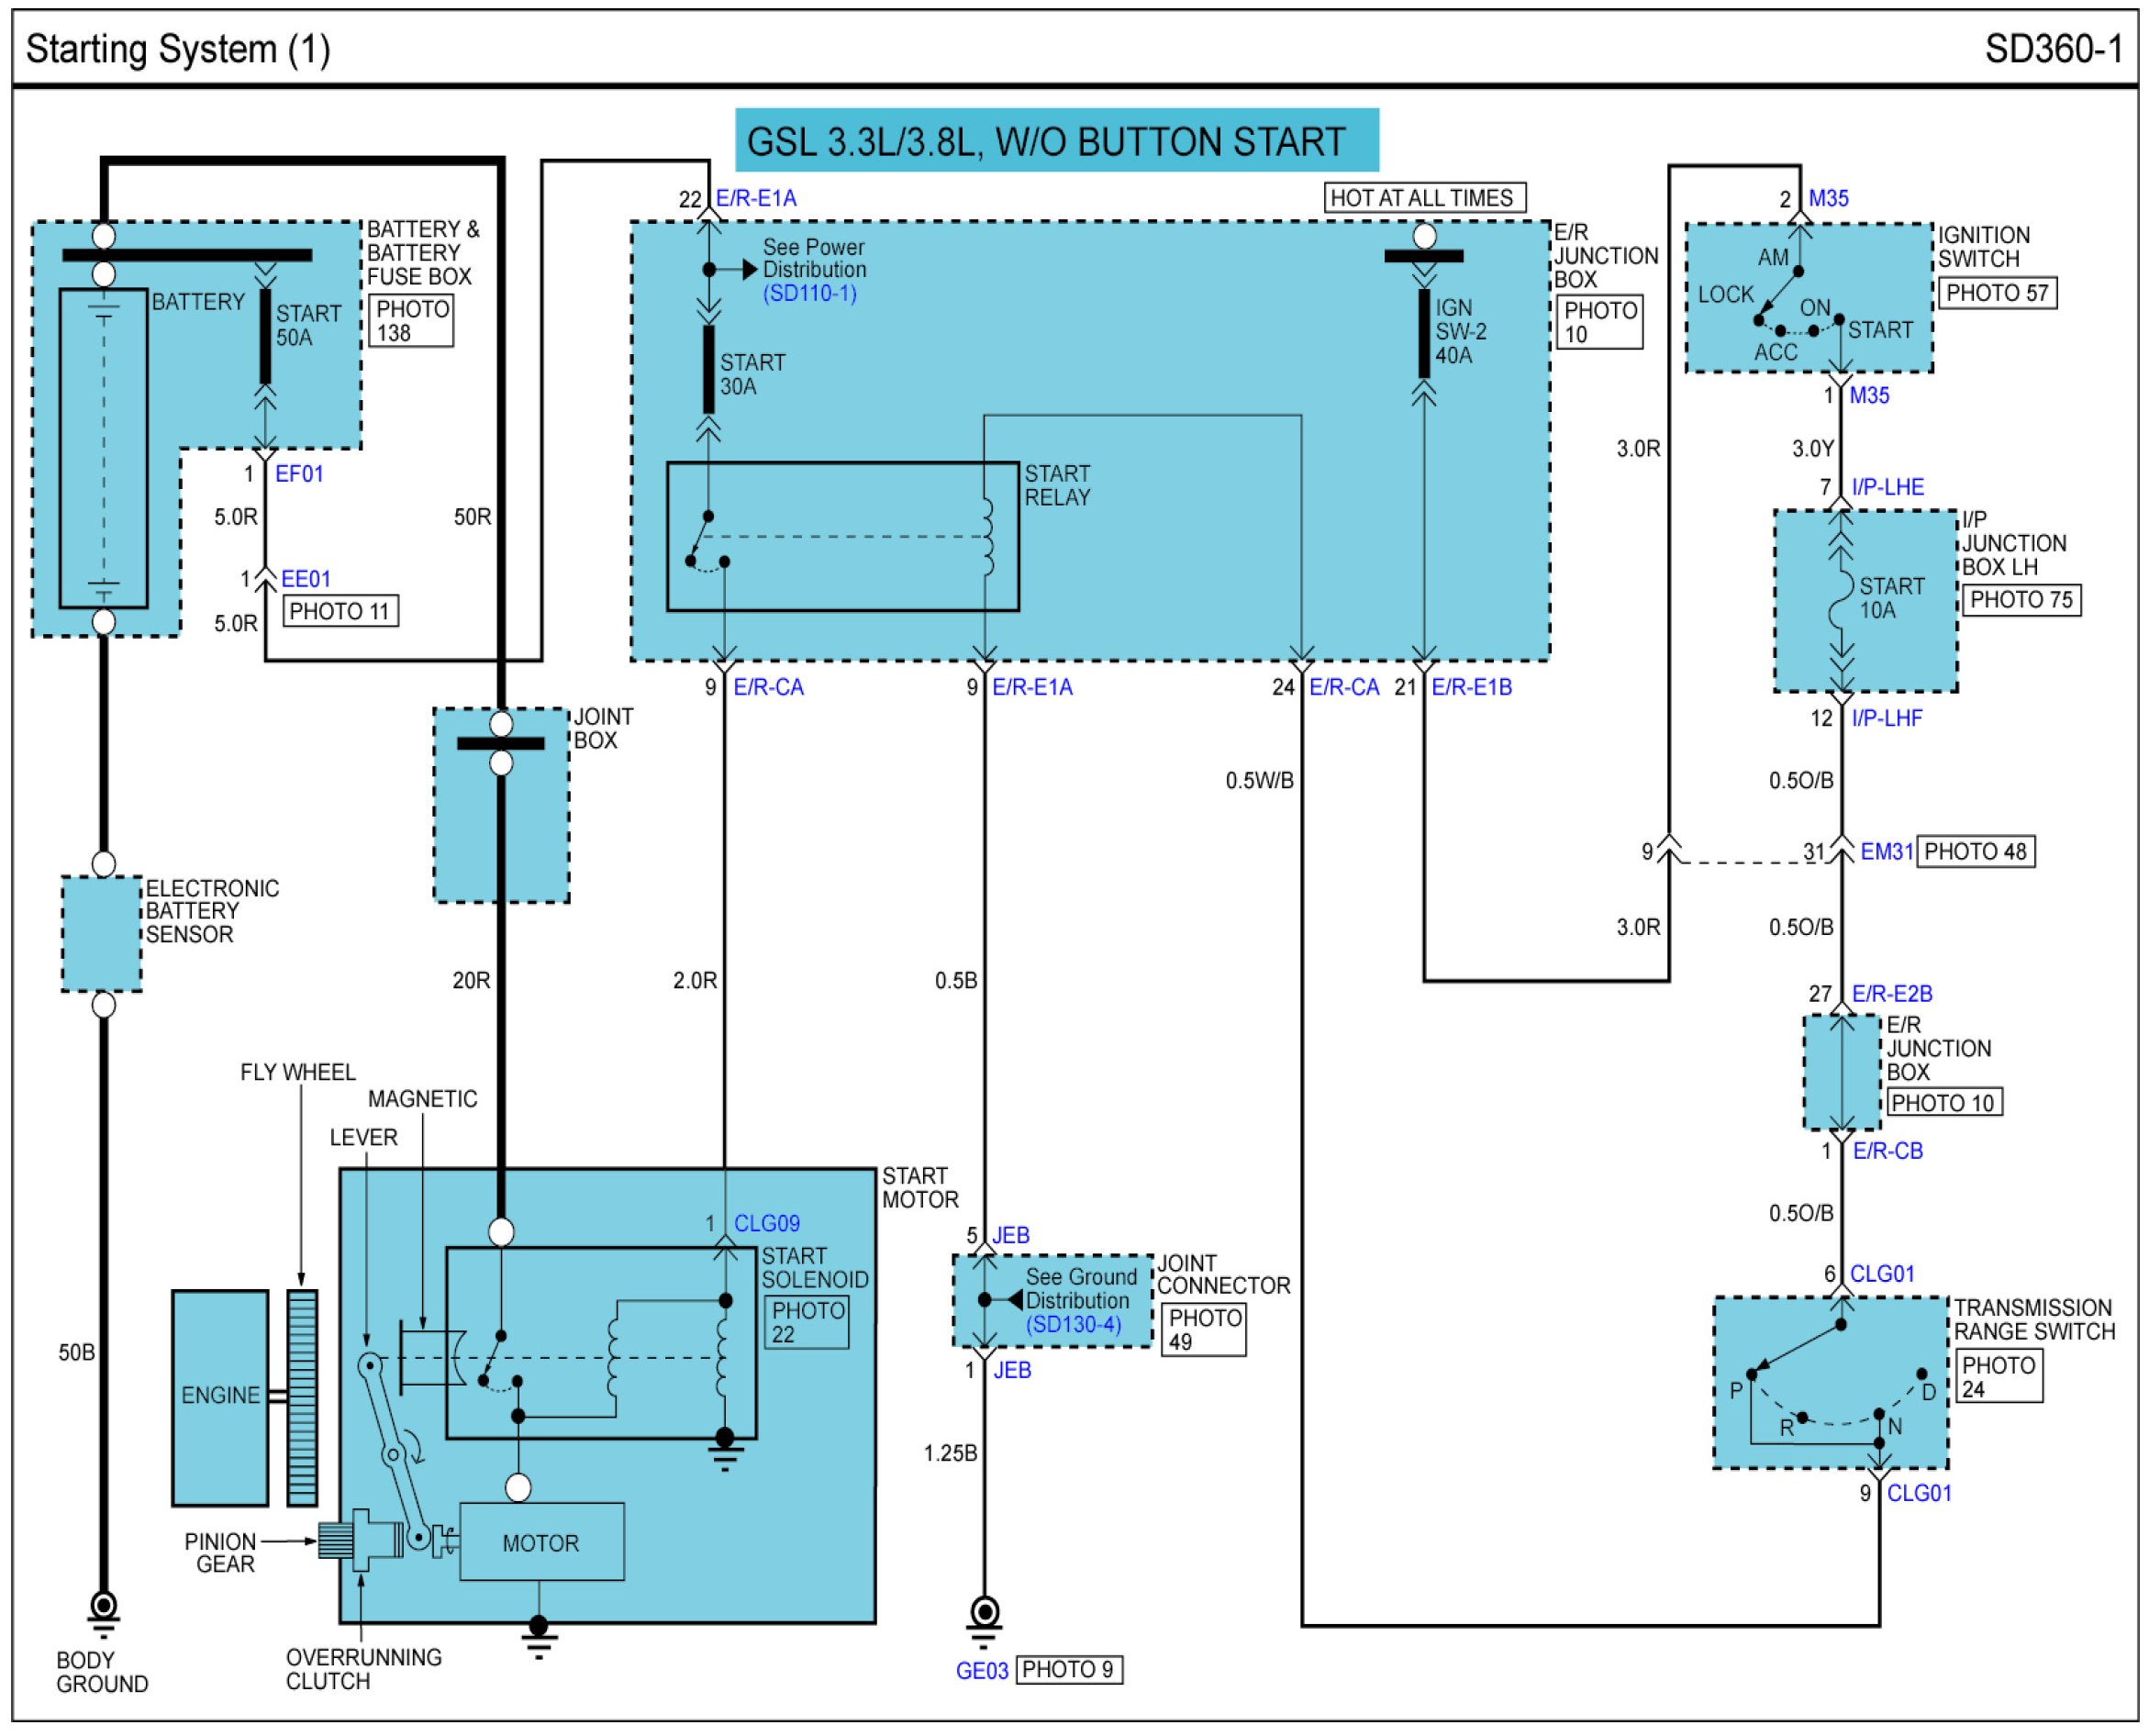Click the SD110-1 power distribution link
Image resolution: width=2149 pixels, height=1736 pixels.
pyautogui.click(x=809, y=294)
